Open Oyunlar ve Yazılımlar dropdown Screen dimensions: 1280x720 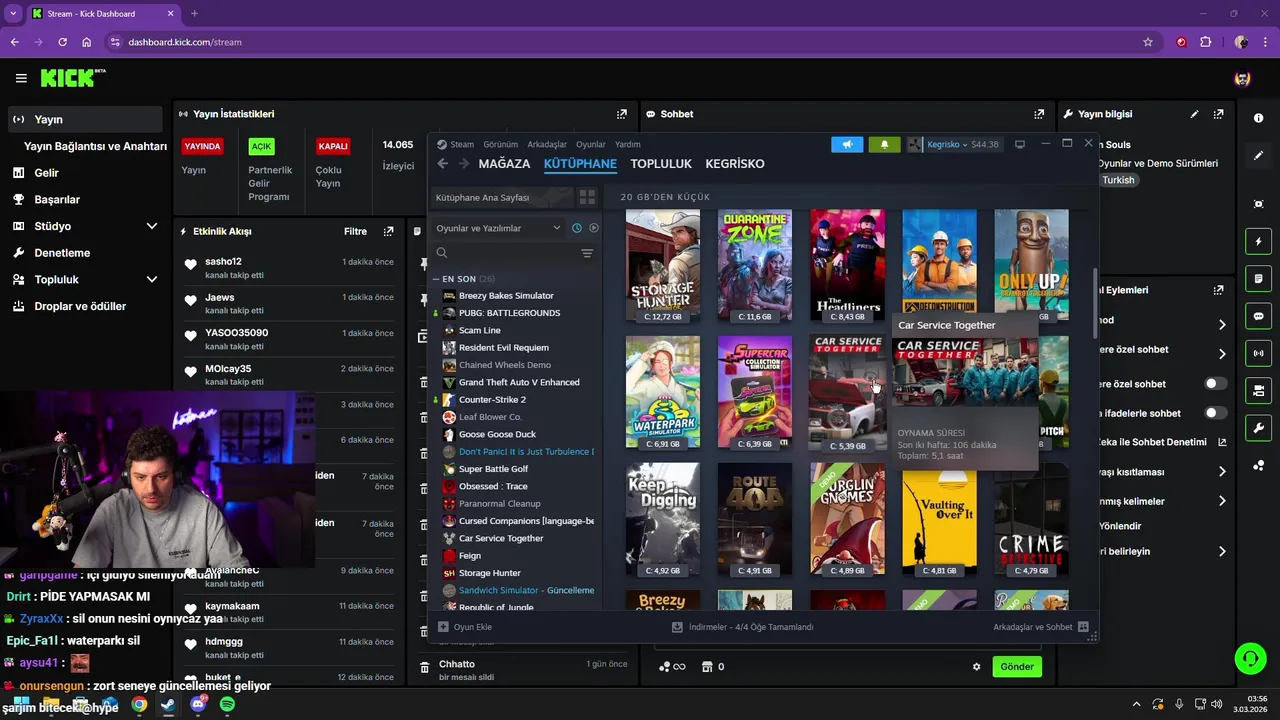click(498, 228)
